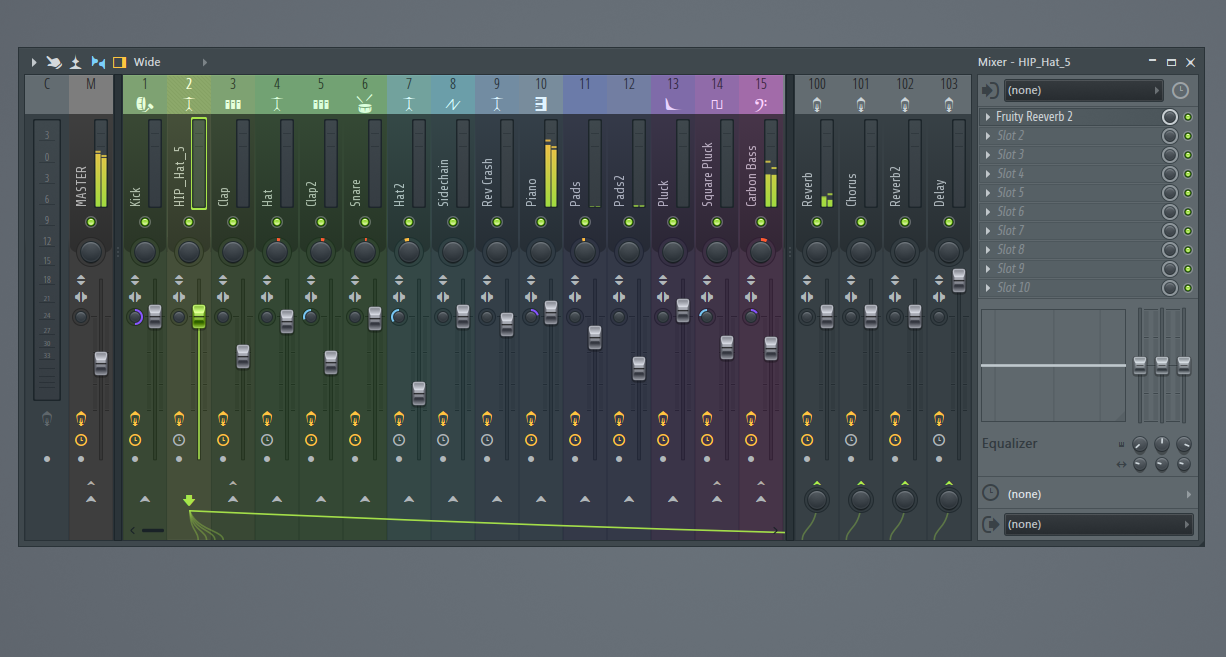
Task: Click the Square Pluck waveform icon
Action: click(717, 104)
